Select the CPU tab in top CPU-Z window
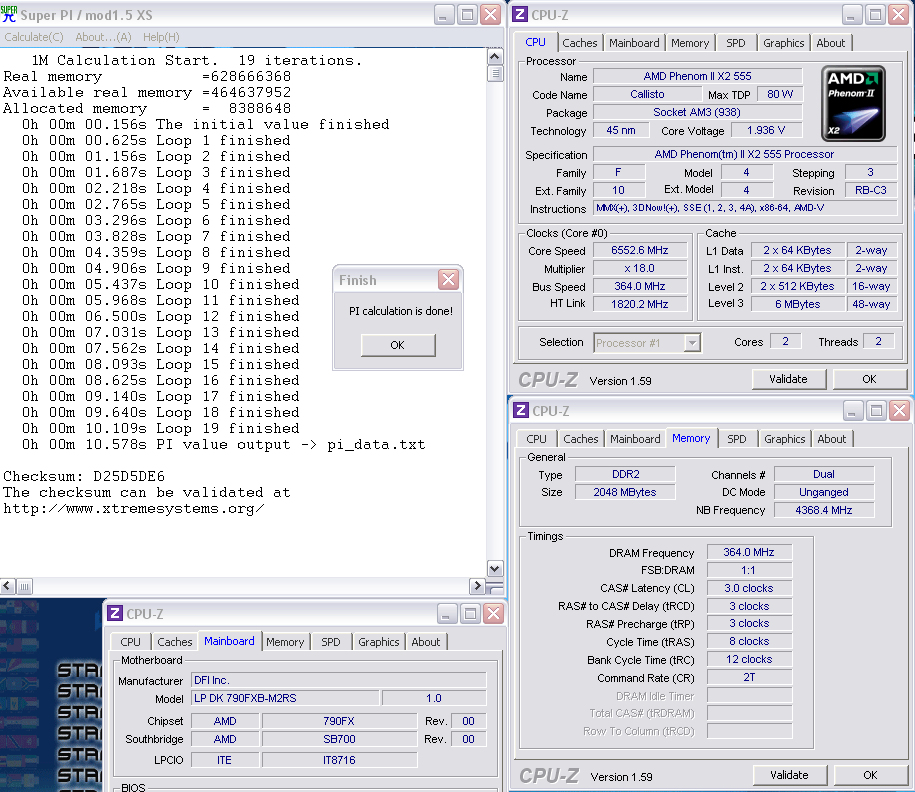 [535, 42]
